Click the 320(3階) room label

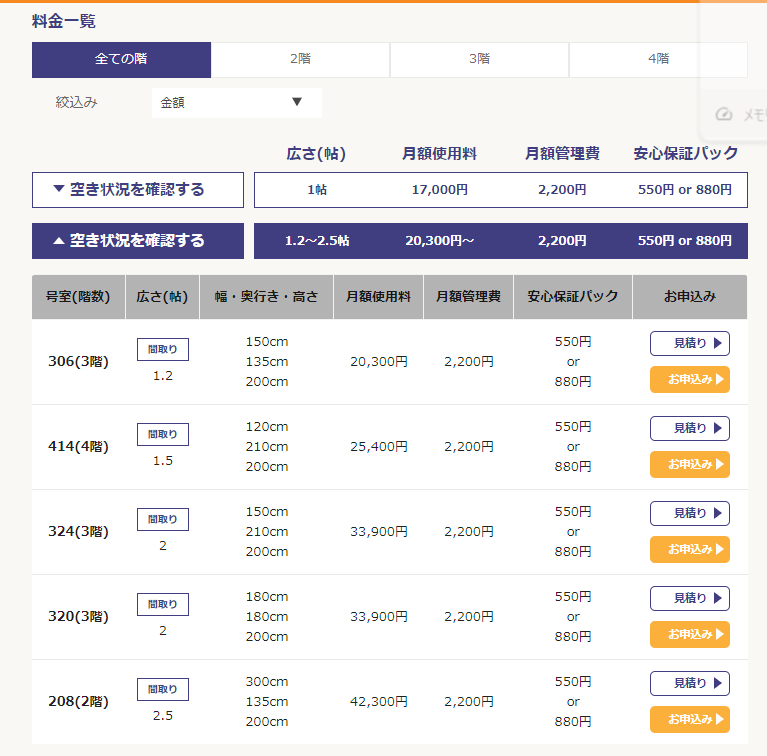pyautogui.click(x=78, y=617)
